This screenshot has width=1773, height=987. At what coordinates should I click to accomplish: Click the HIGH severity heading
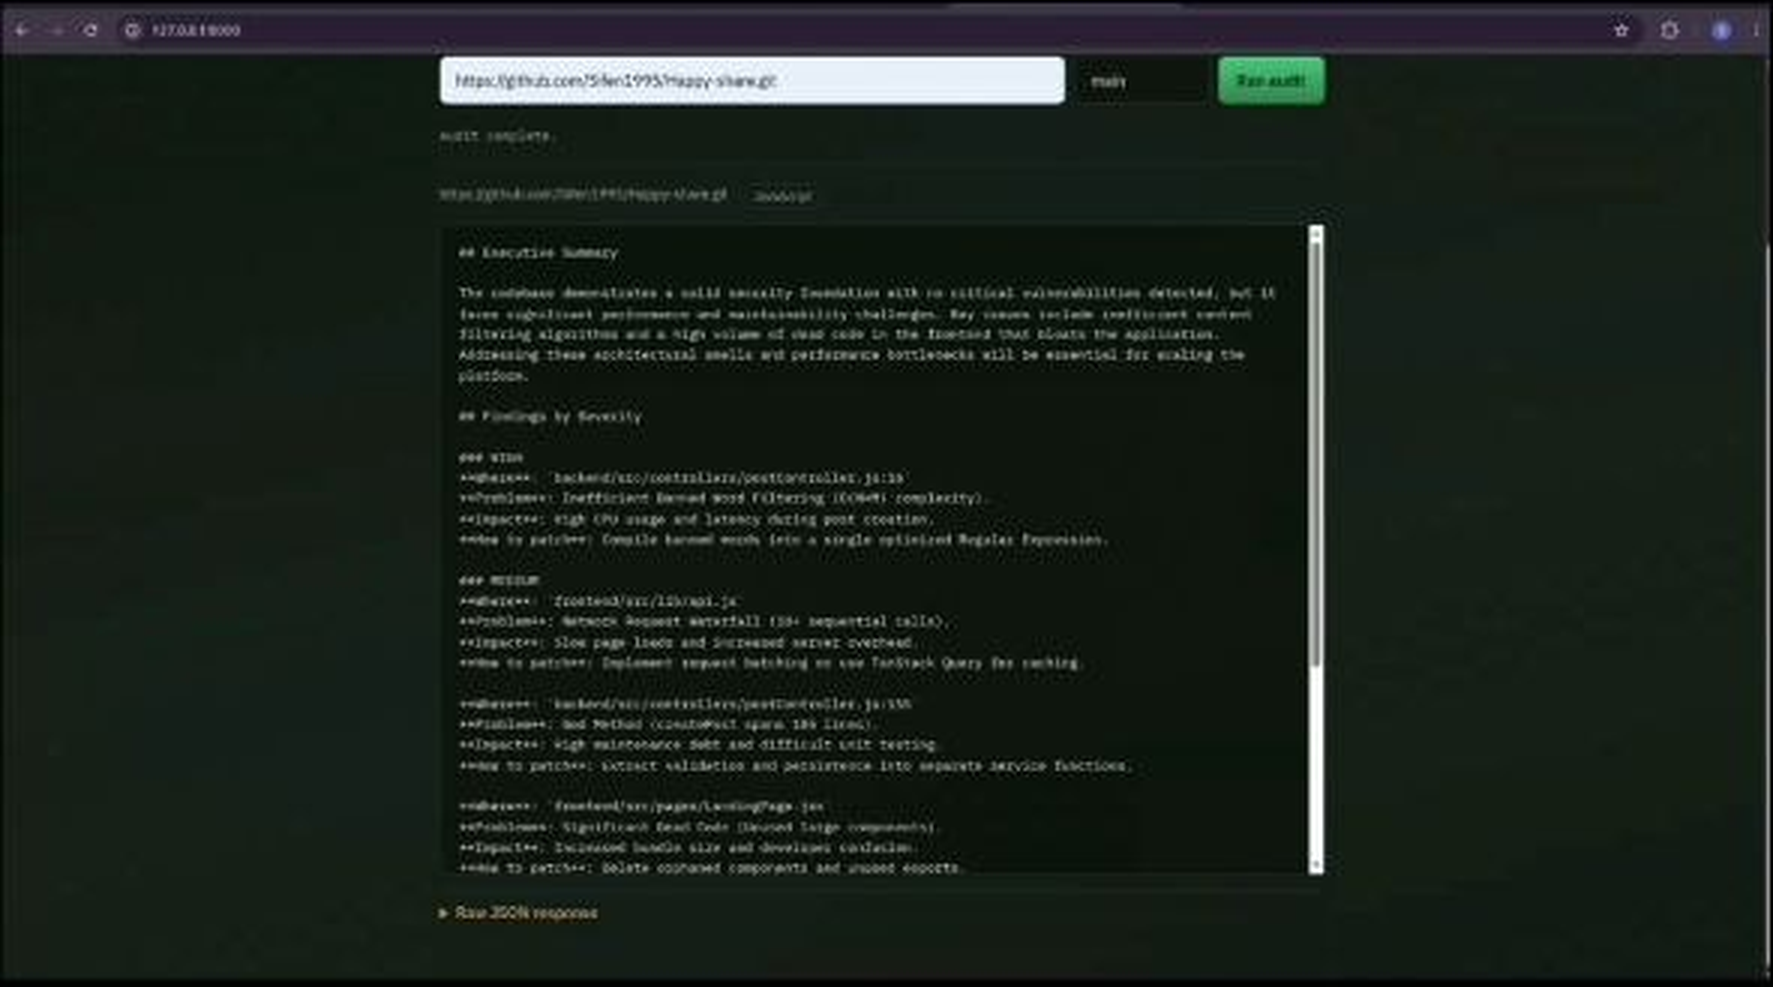click(491, 458)
